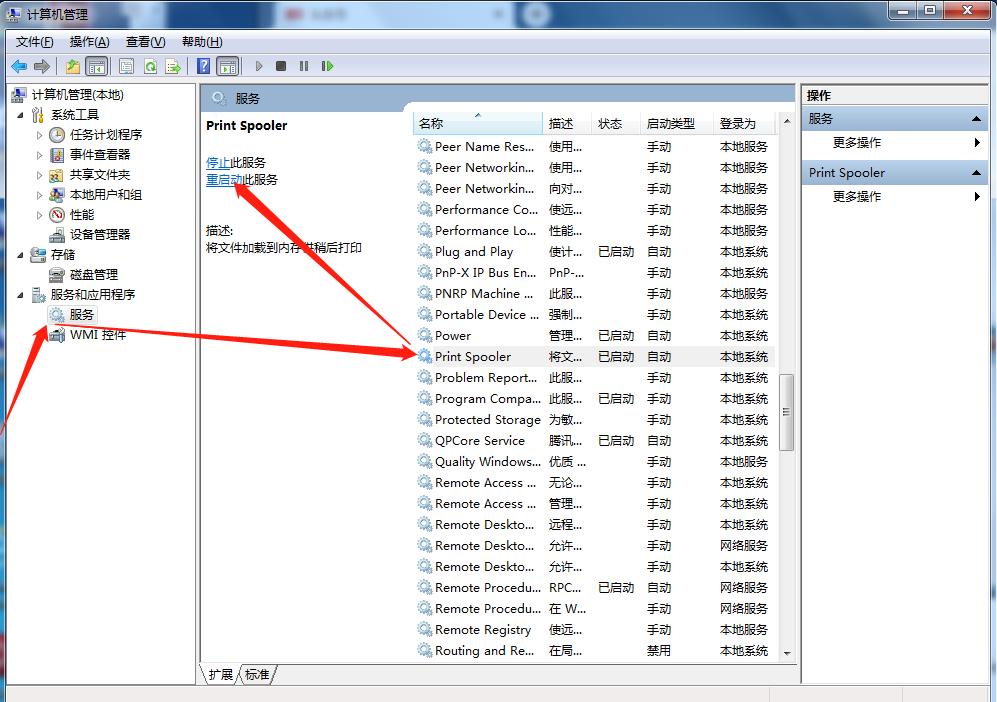Start the service using the play icon
Viewport: 997px width, 702px height.
pyautogui.click(x=258, y=66)
